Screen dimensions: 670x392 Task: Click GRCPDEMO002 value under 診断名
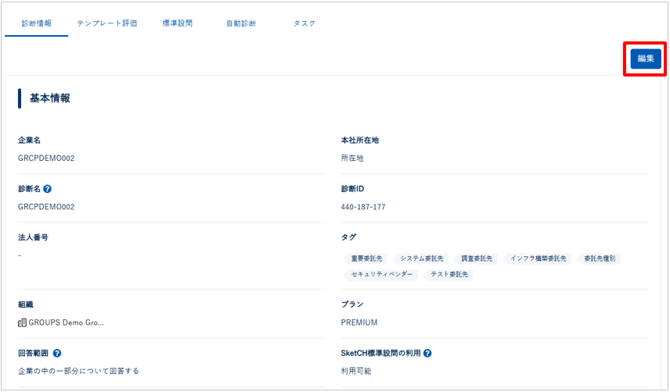(x=46, y=207)
